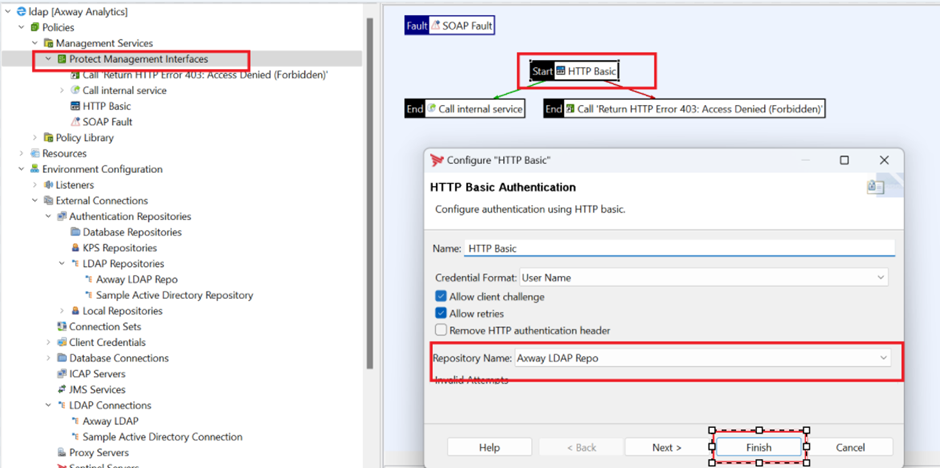Select KPS Repositories in the tree
Image resolution: width=940 pixels, height=468 pixels.
coord(119,248)
